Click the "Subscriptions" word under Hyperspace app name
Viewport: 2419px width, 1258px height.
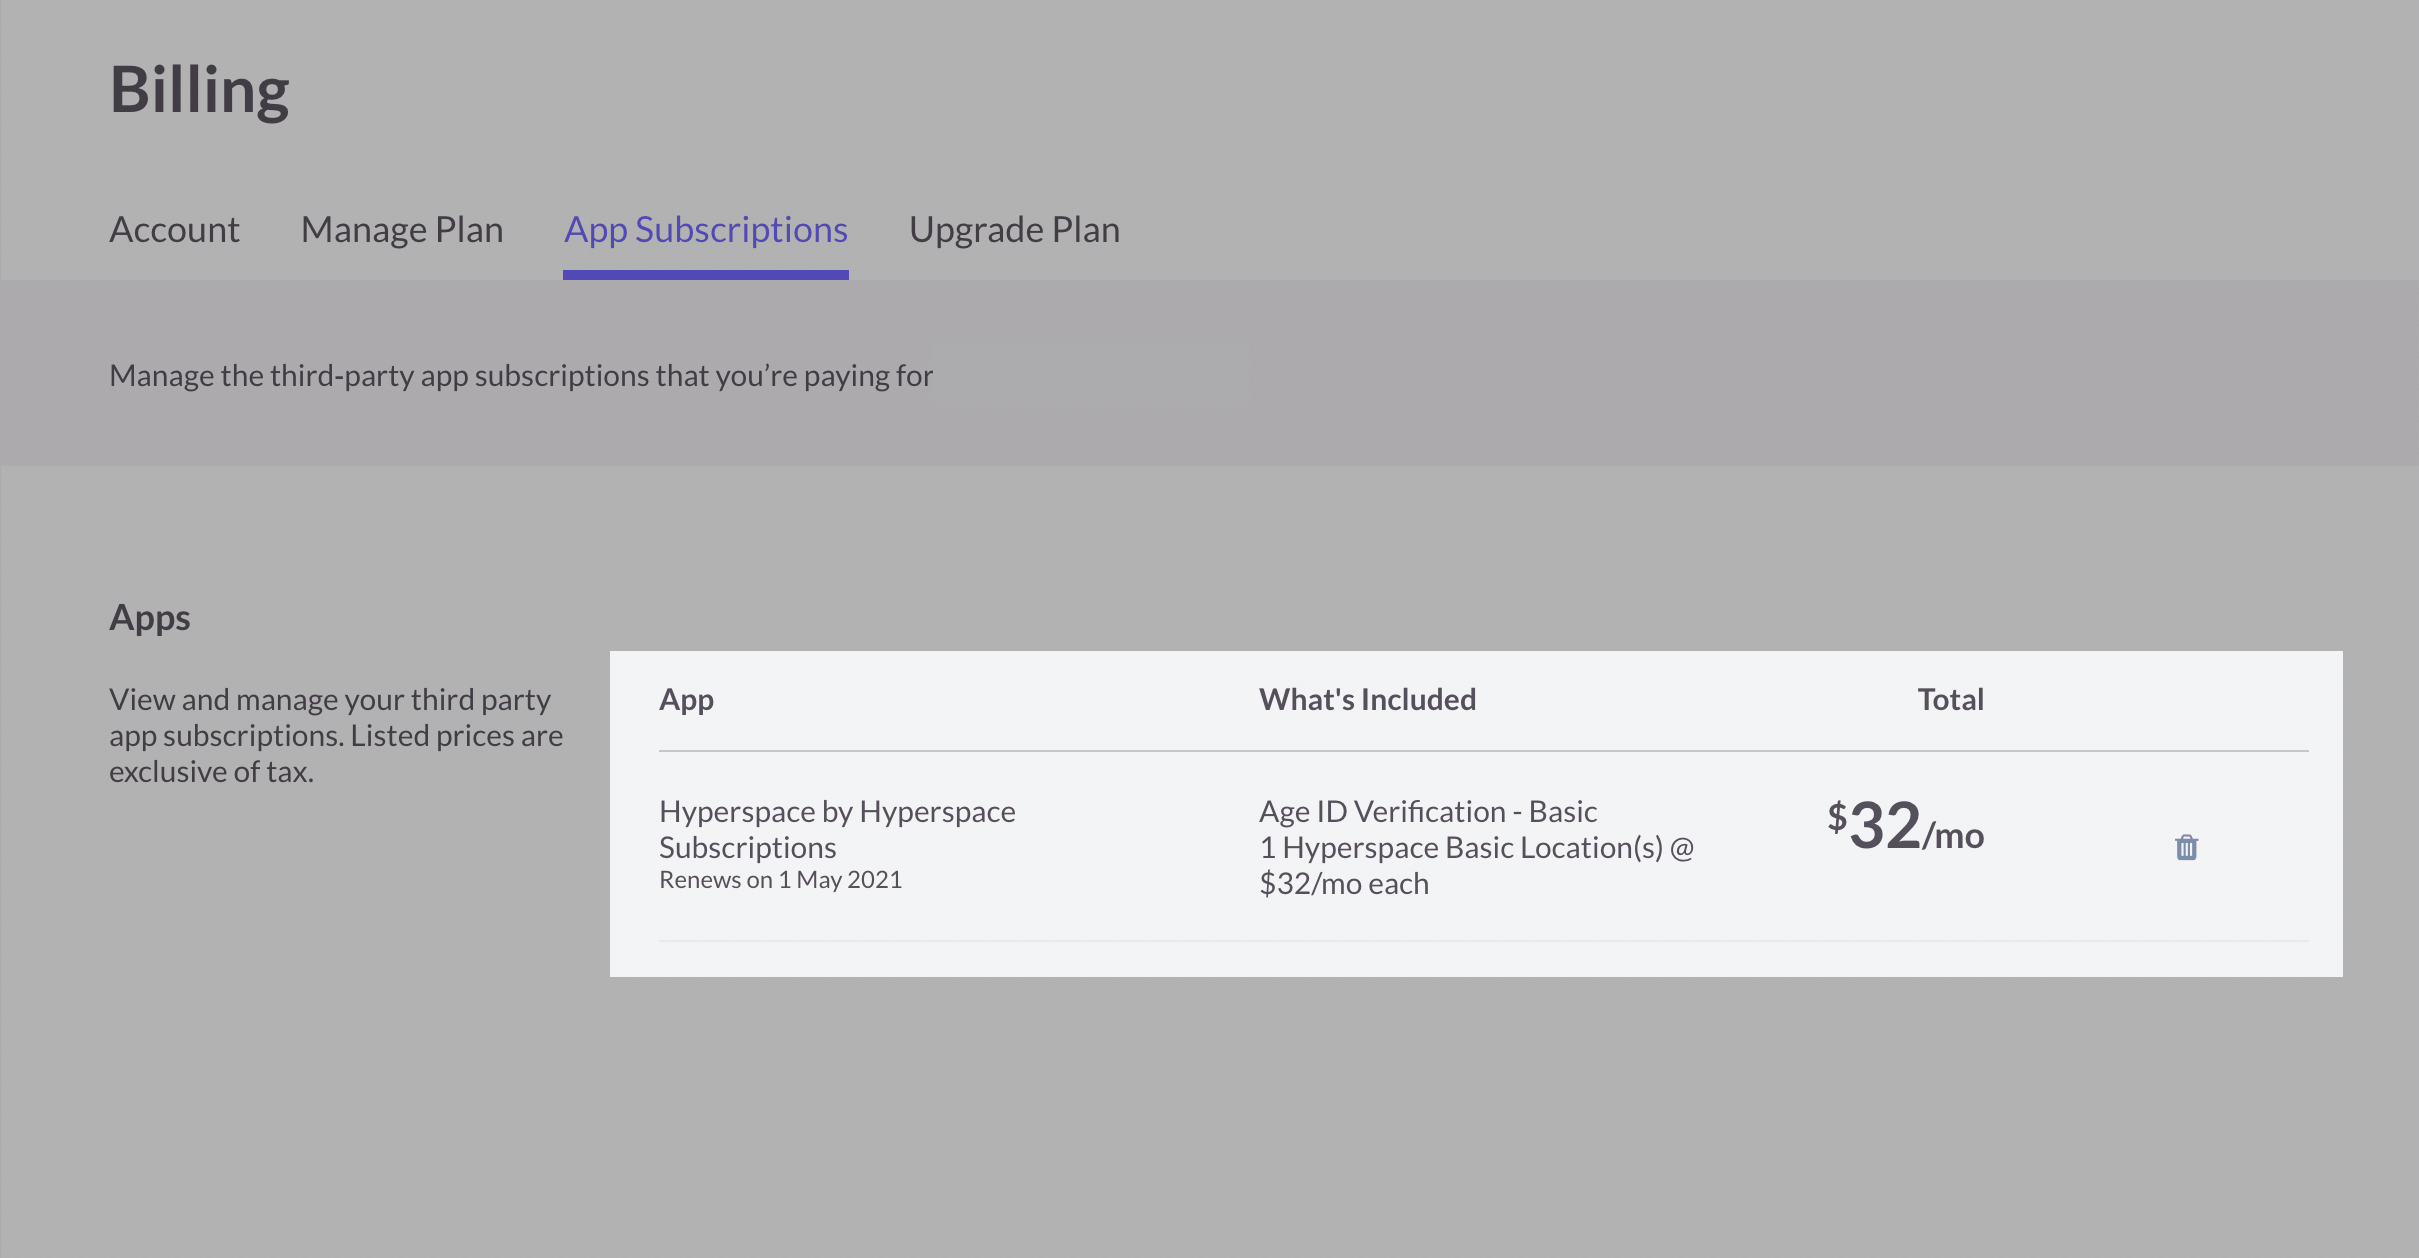[x=747, y=848]
